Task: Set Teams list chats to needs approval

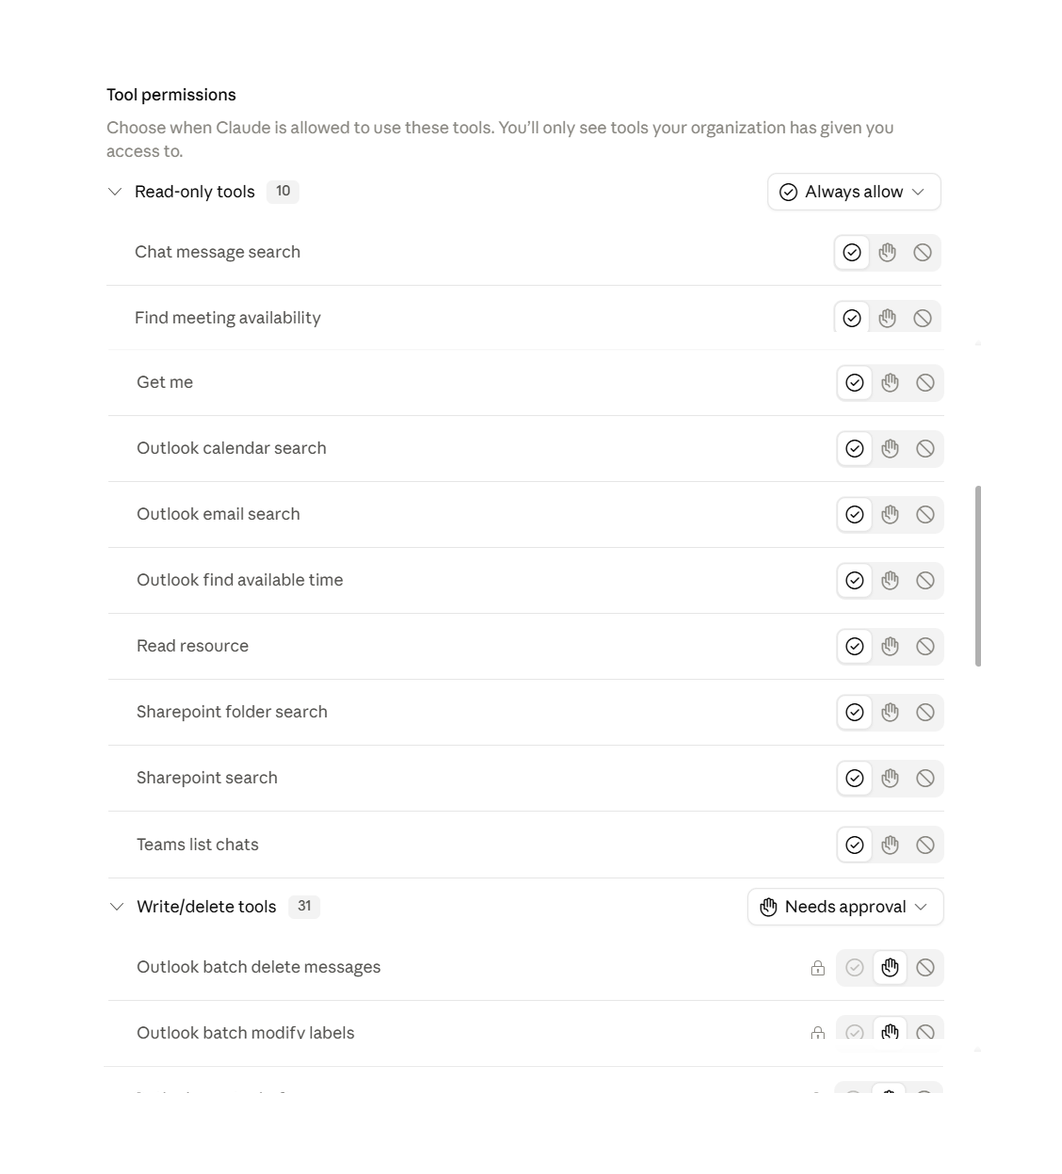Action: pos(889,845)
